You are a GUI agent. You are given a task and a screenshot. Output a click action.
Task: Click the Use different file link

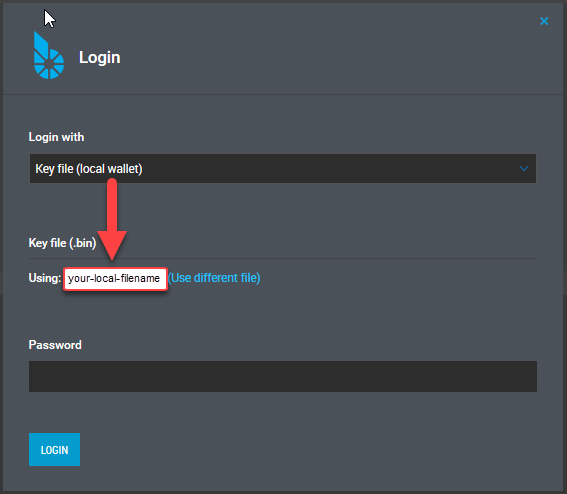tap(214, 278)
